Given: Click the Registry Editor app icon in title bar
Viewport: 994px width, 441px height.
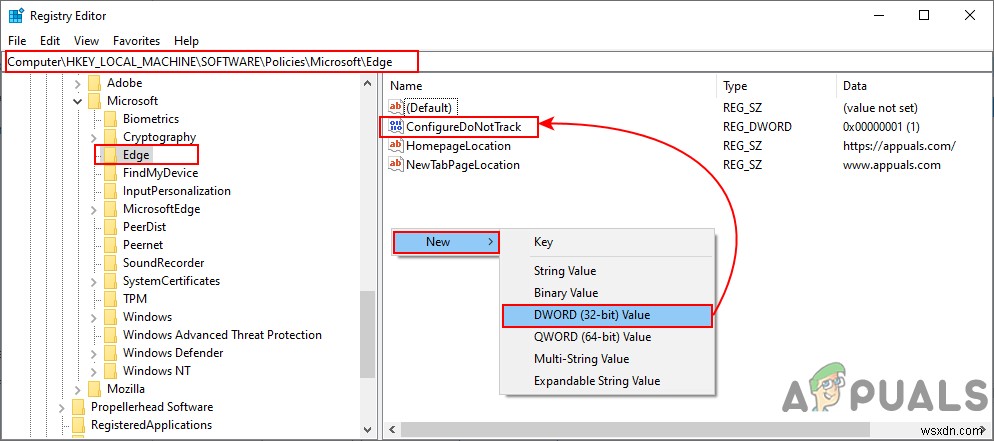Looking at the screenshot, I should [x=16, y=15].
